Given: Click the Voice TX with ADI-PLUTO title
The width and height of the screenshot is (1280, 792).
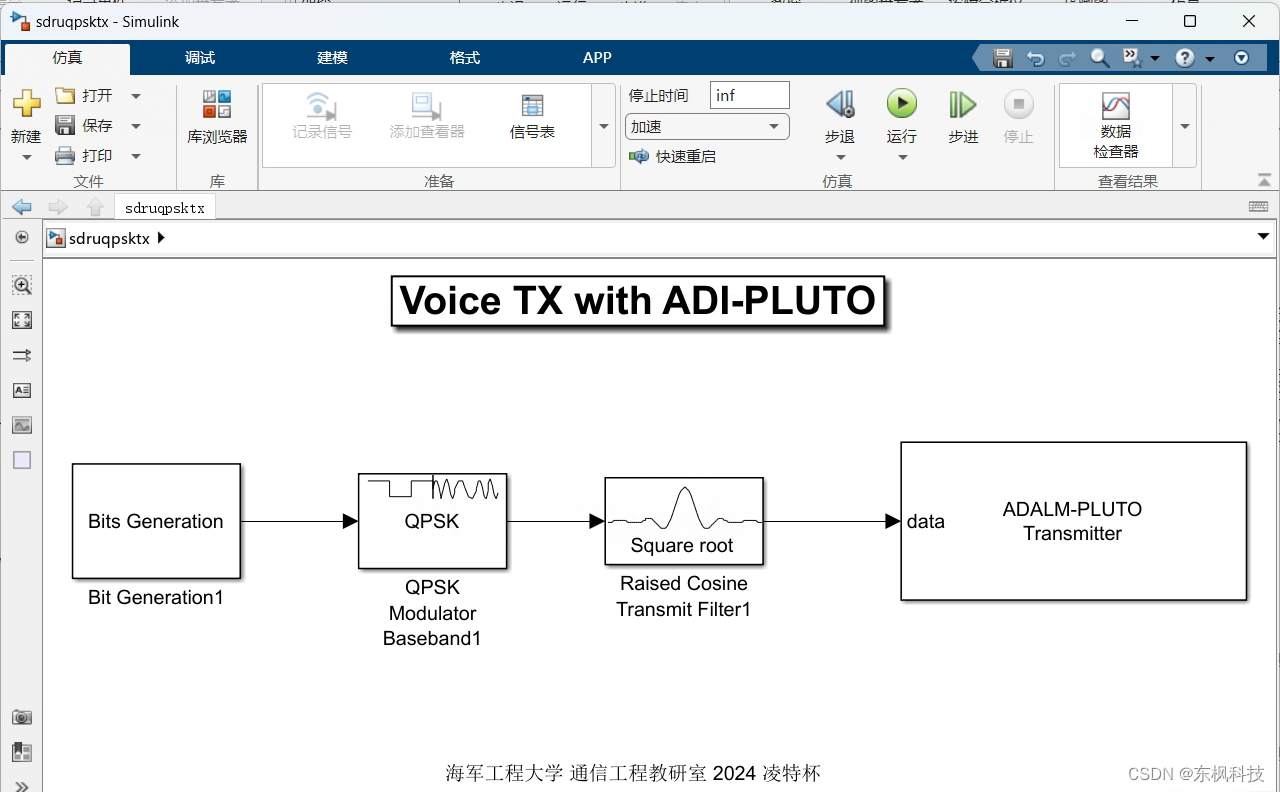Looking at the screenshot, I should click(637, 300).
